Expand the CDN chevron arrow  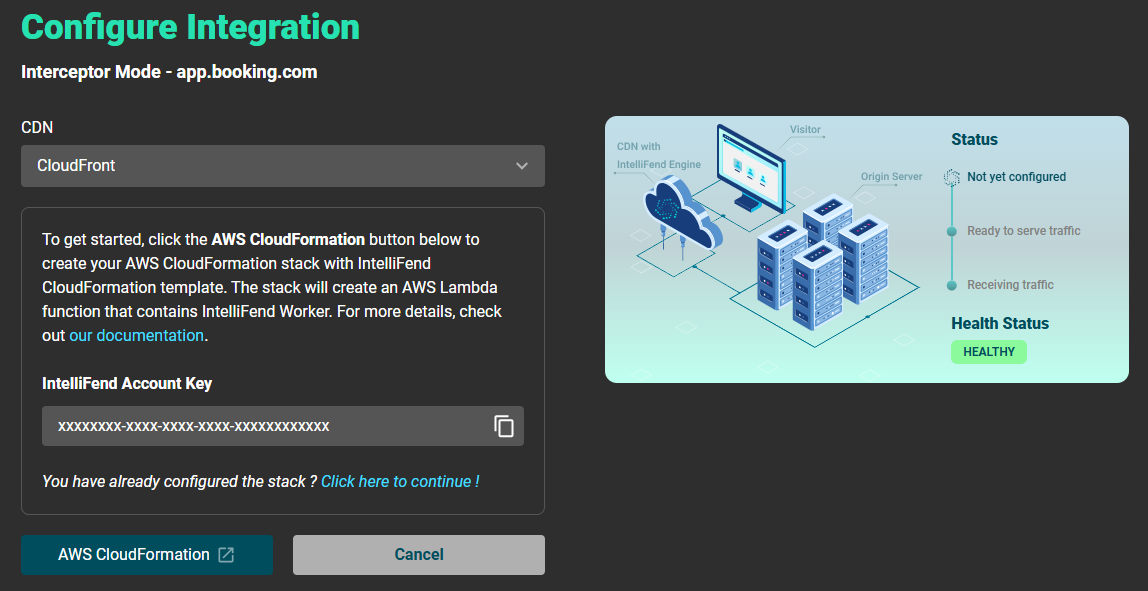522,166
